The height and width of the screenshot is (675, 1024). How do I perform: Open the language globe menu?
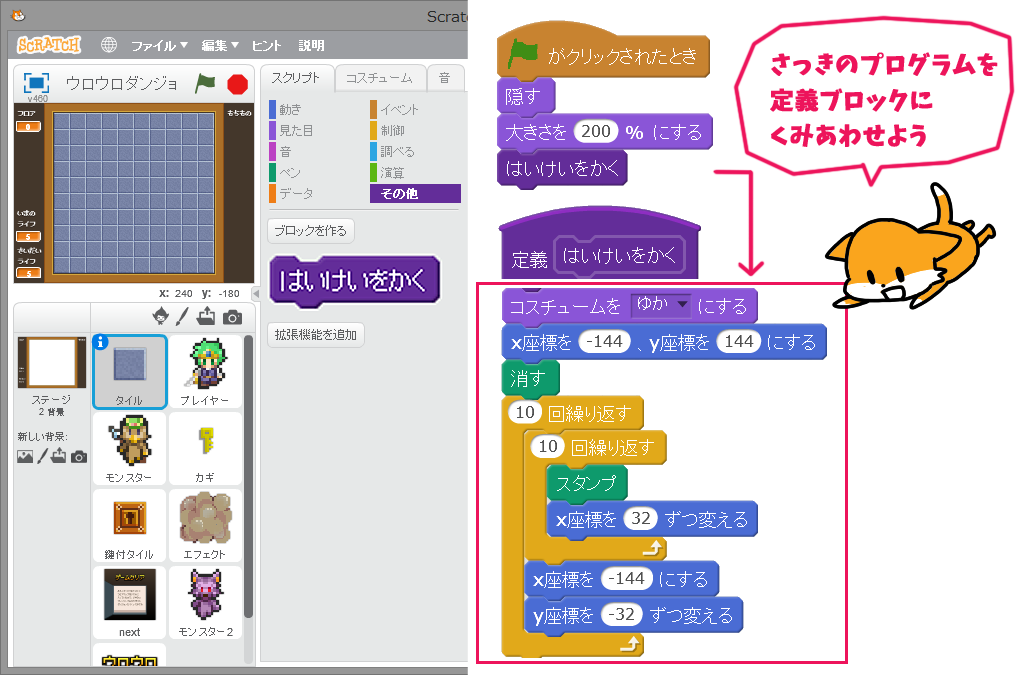coord(109,45)
